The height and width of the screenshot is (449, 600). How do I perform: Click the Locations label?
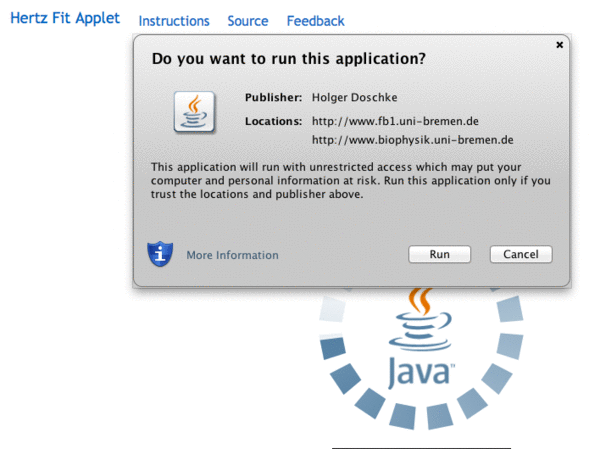(273, 121)
